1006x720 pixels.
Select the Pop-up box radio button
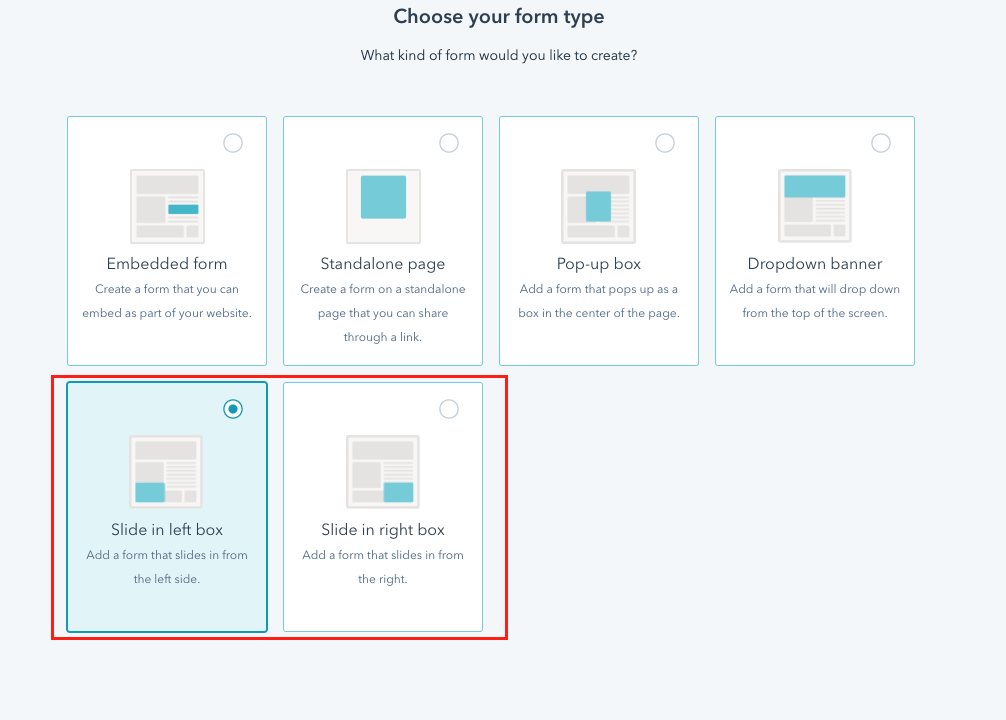coord(665,143)
